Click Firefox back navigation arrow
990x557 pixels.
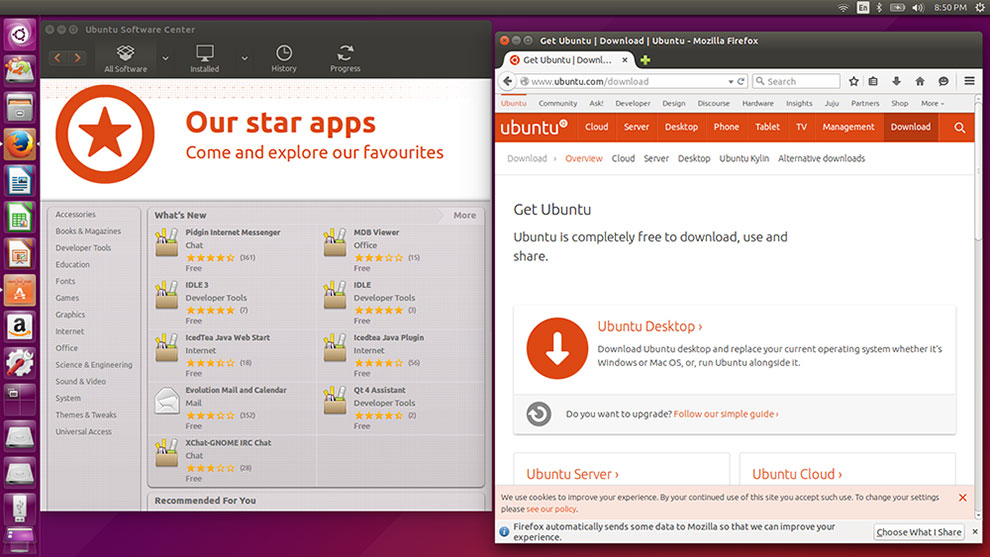tap(508, 81)
